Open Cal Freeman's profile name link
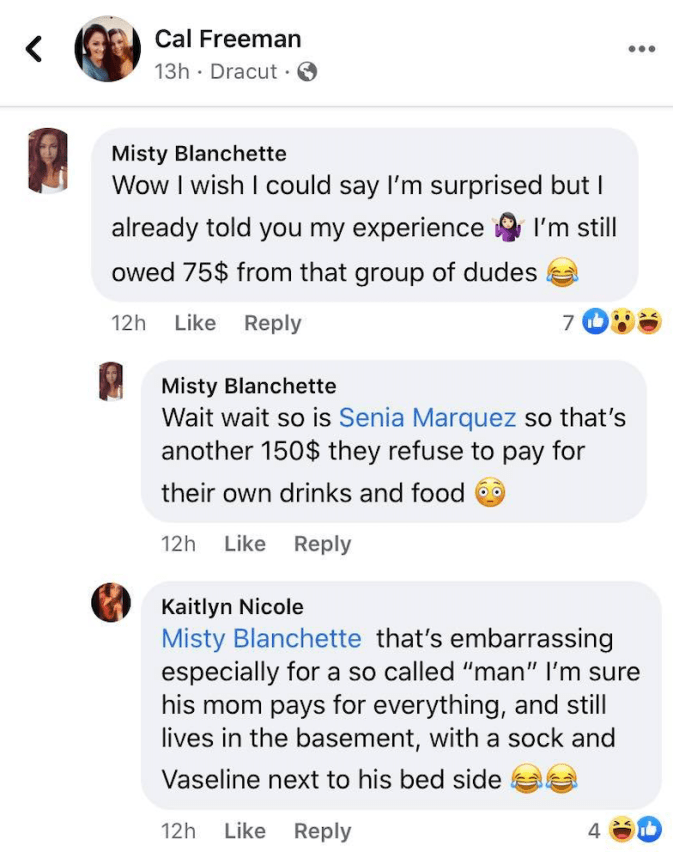This screenshot has height=852, width=673. click(227, 39)
